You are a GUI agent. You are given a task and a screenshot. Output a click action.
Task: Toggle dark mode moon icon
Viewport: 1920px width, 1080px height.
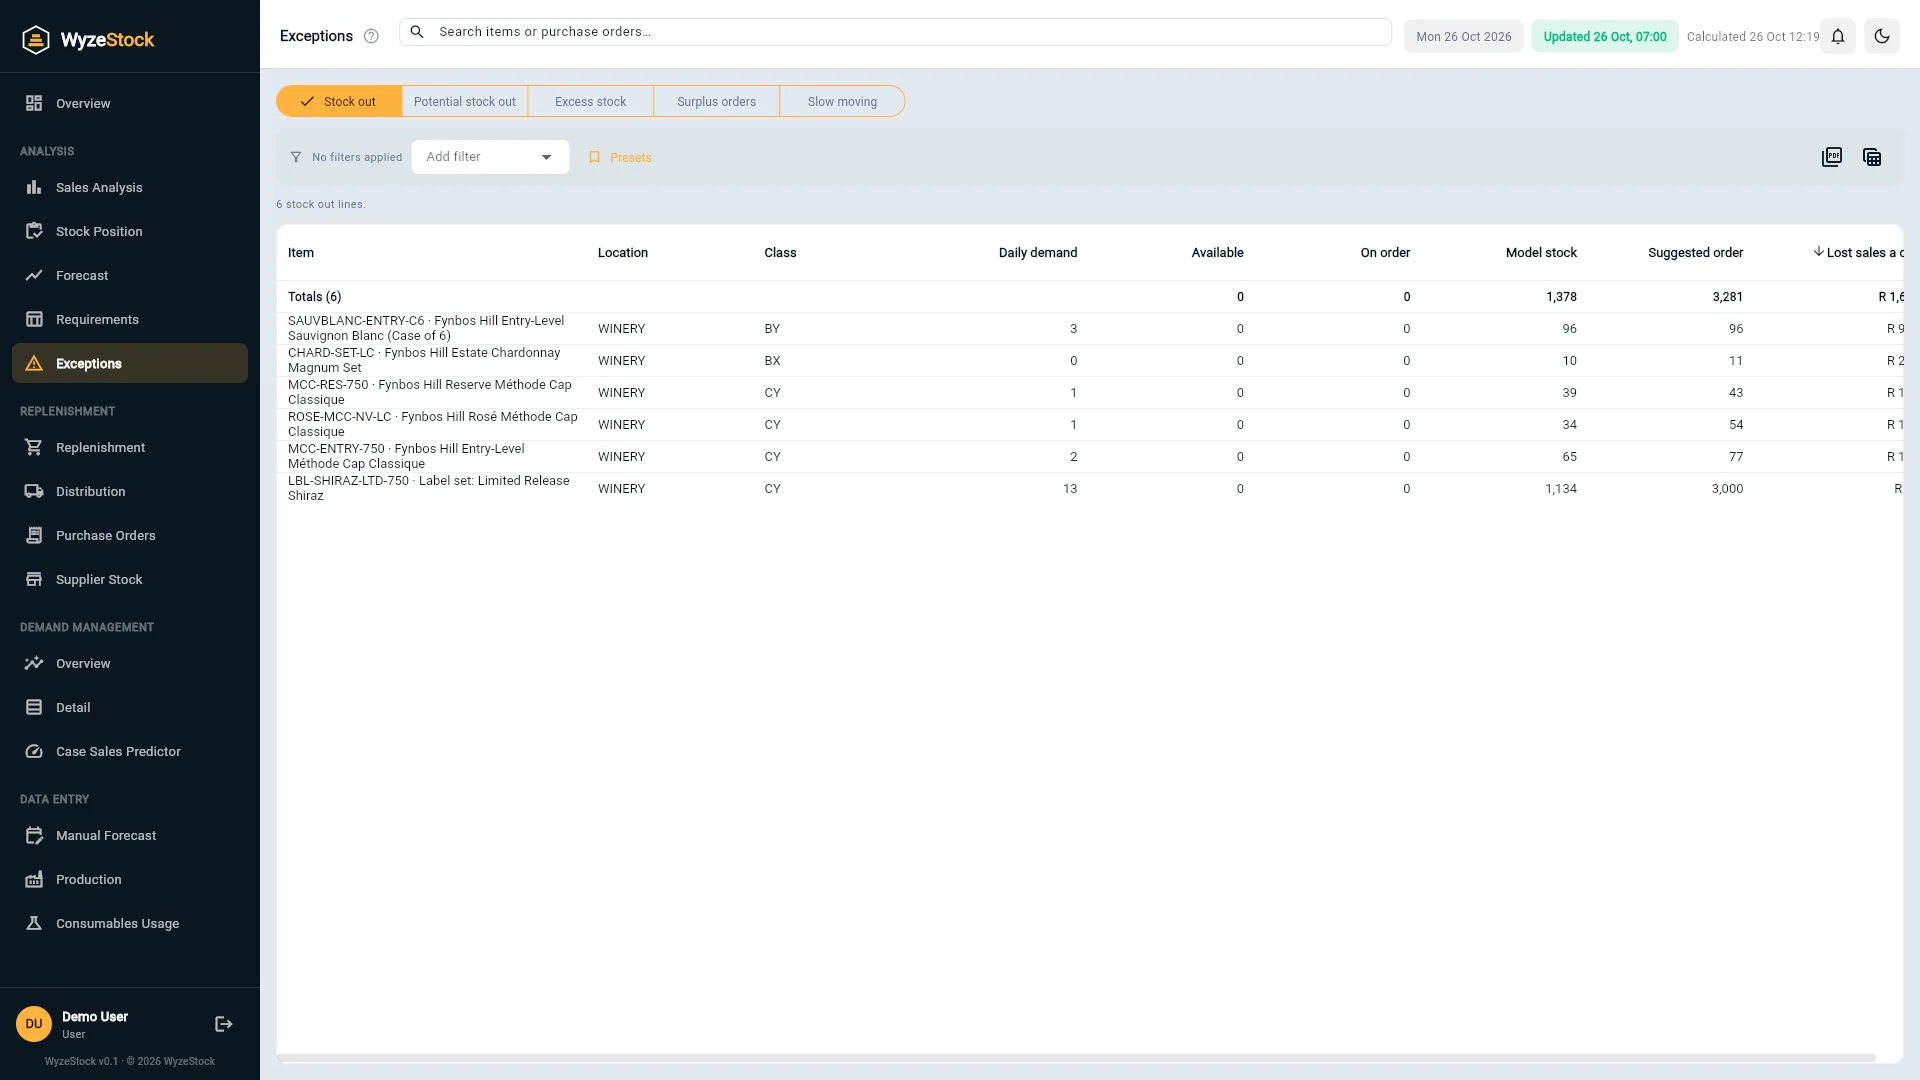coord(1882,37)
